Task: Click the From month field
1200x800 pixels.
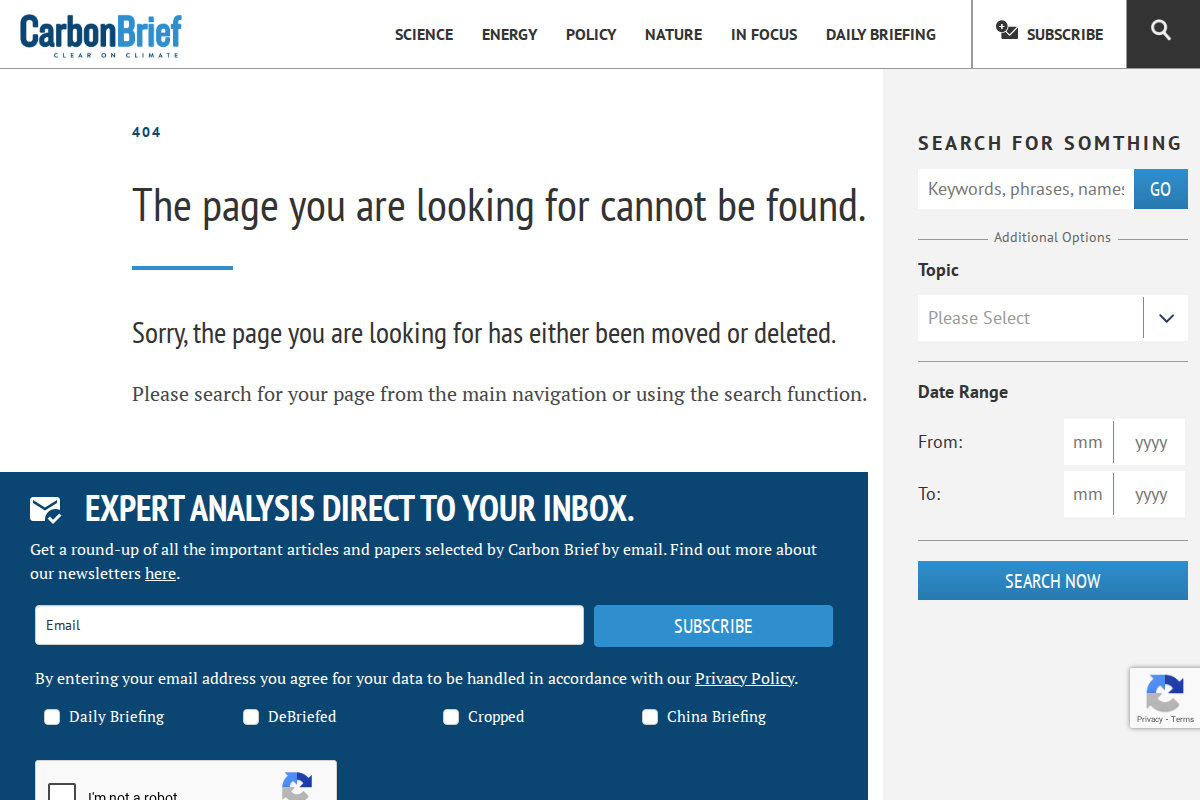Action: click(1087, 442)
